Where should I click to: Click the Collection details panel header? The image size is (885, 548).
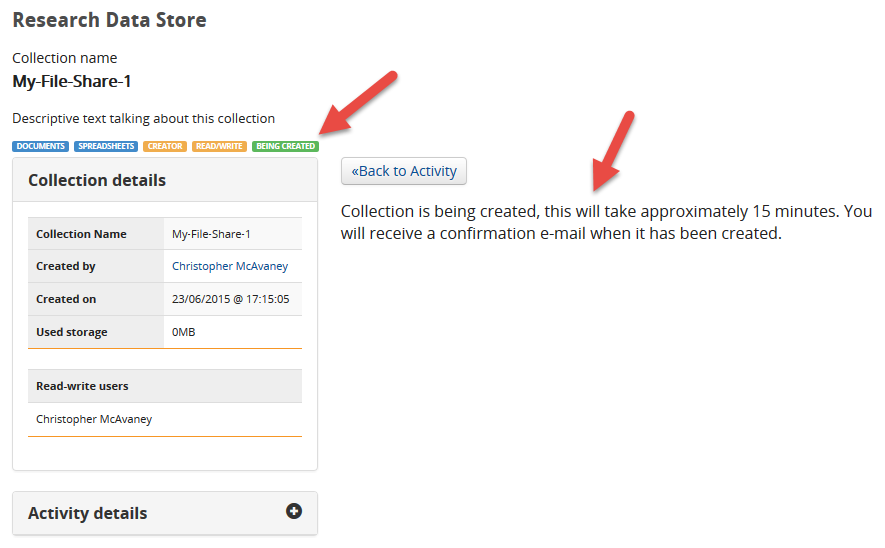pos(165,180)
